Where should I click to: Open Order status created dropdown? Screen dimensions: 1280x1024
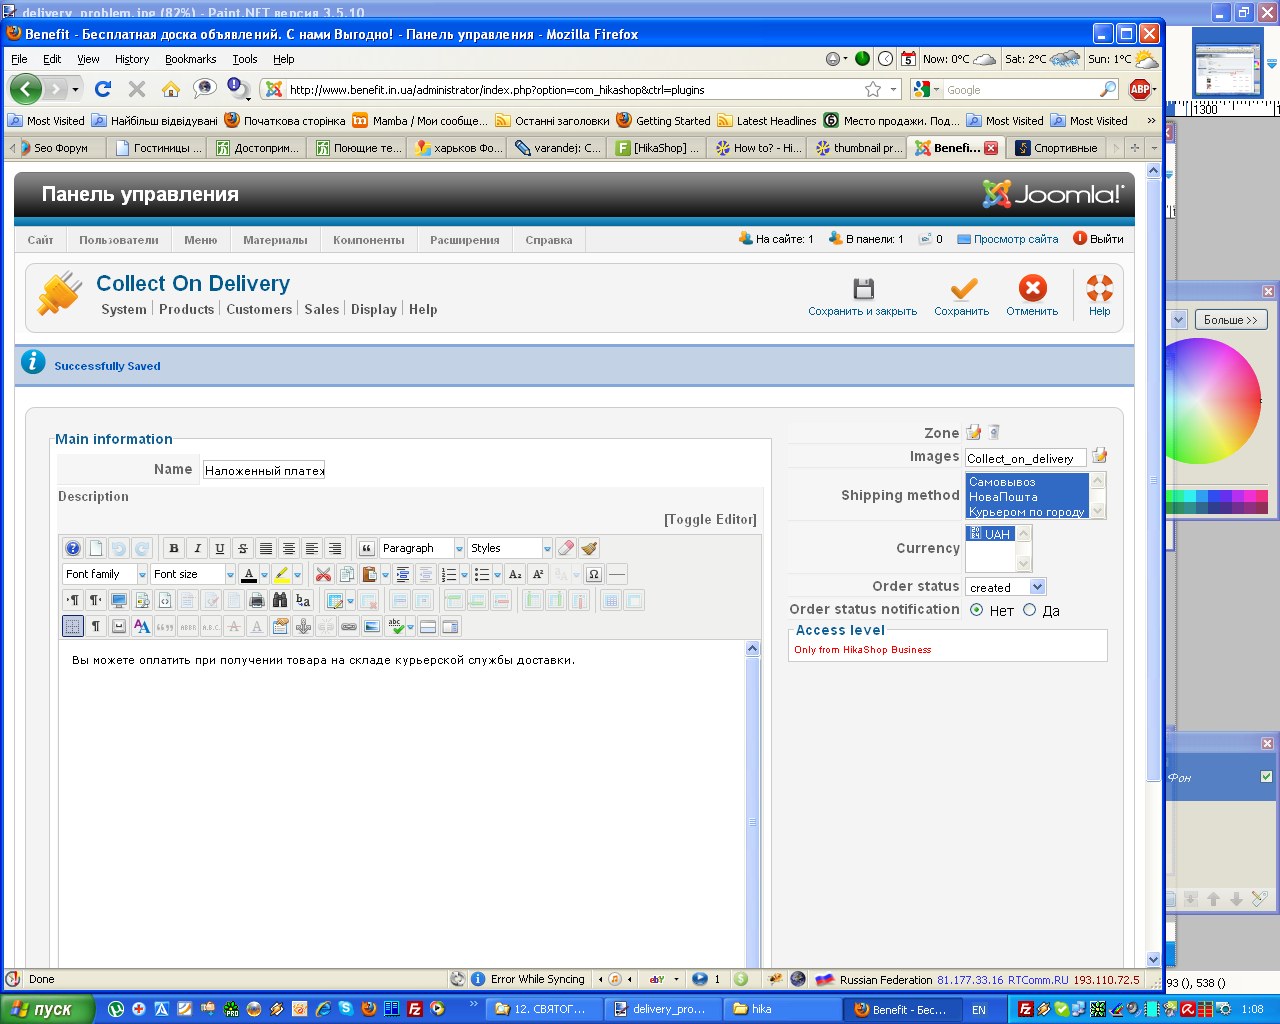[x=1006, y=587]
